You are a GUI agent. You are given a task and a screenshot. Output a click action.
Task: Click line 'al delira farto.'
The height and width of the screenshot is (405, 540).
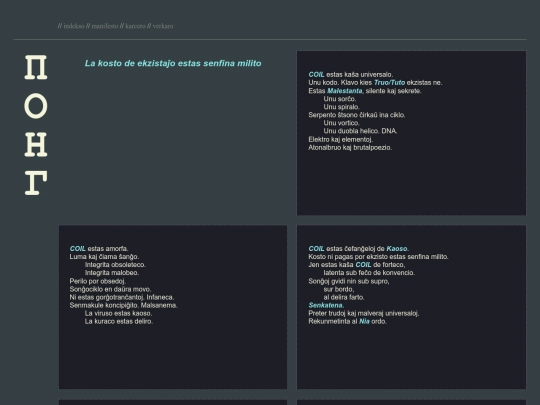(x=344, y=297)
